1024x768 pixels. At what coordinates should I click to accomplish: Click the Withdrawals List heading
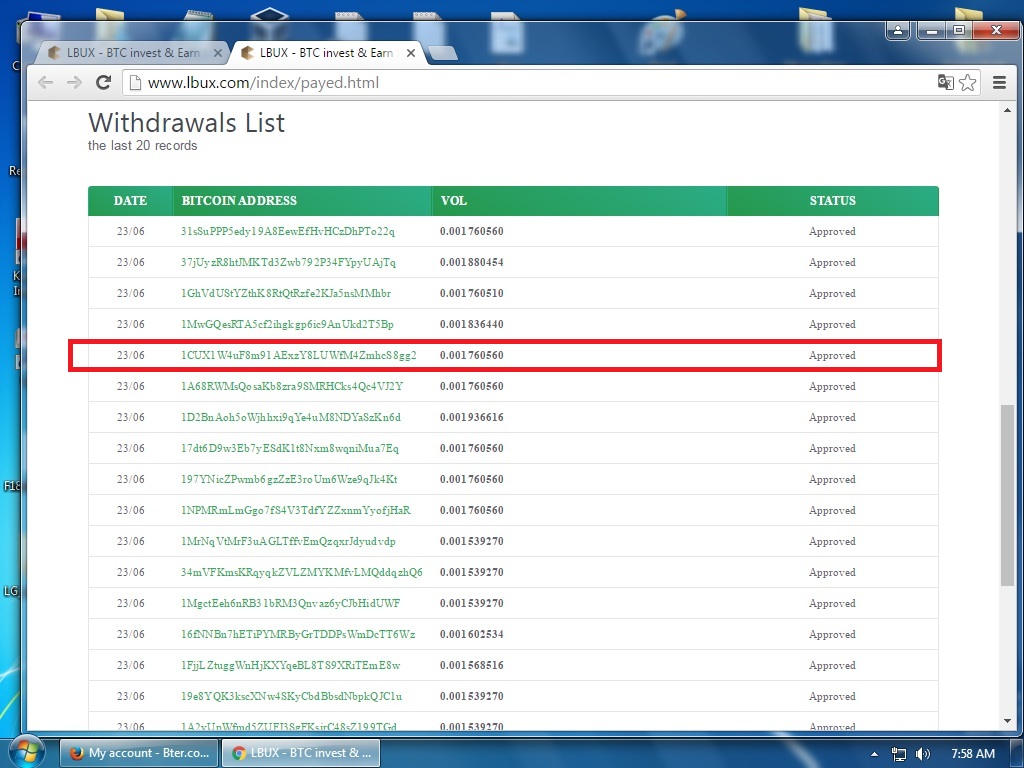[x=187, y=123]
